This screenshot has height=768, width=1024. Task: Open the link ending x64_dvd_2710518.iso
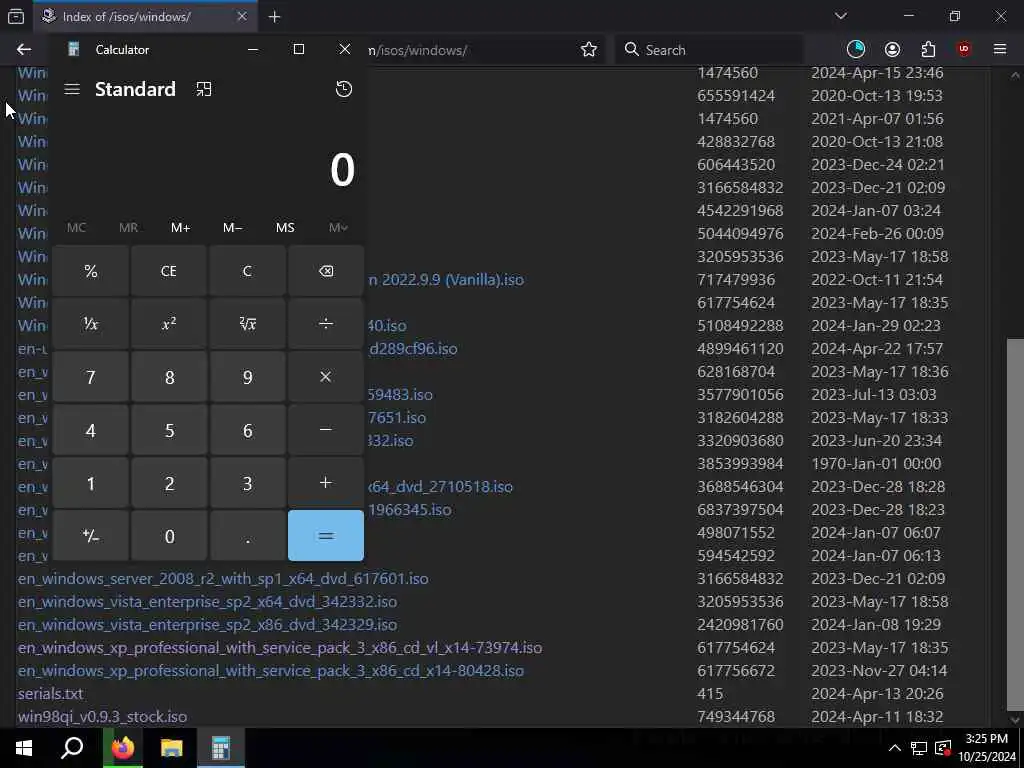coord(440,487)
